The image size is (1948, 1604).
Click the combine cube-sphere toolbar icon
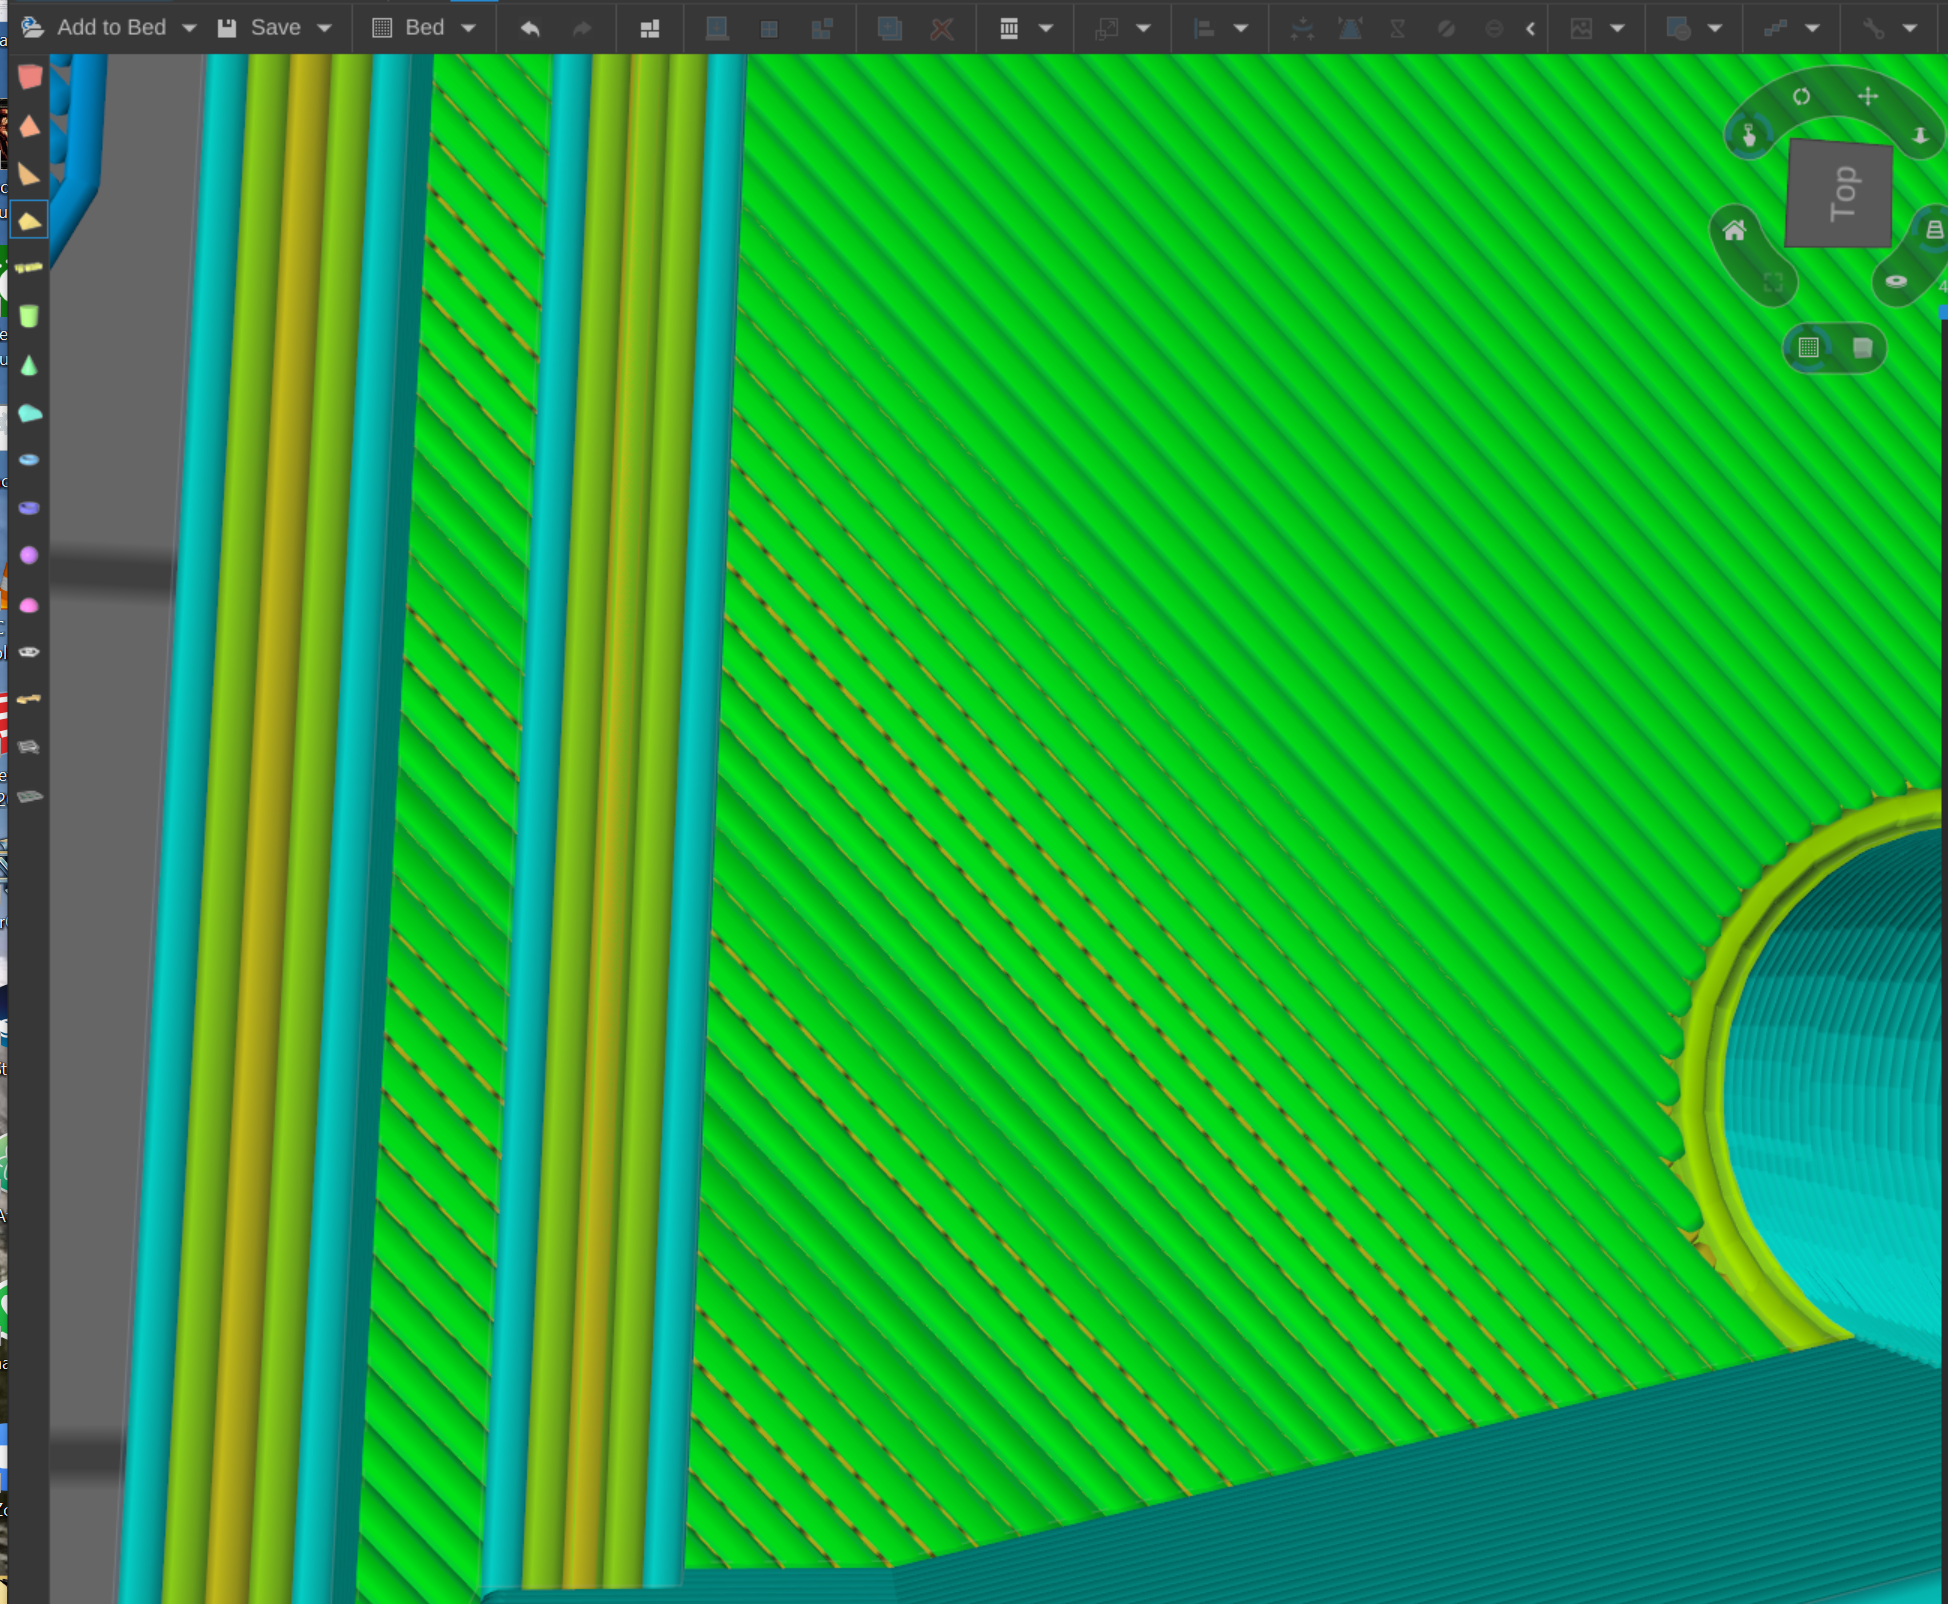coord(1678,28)
